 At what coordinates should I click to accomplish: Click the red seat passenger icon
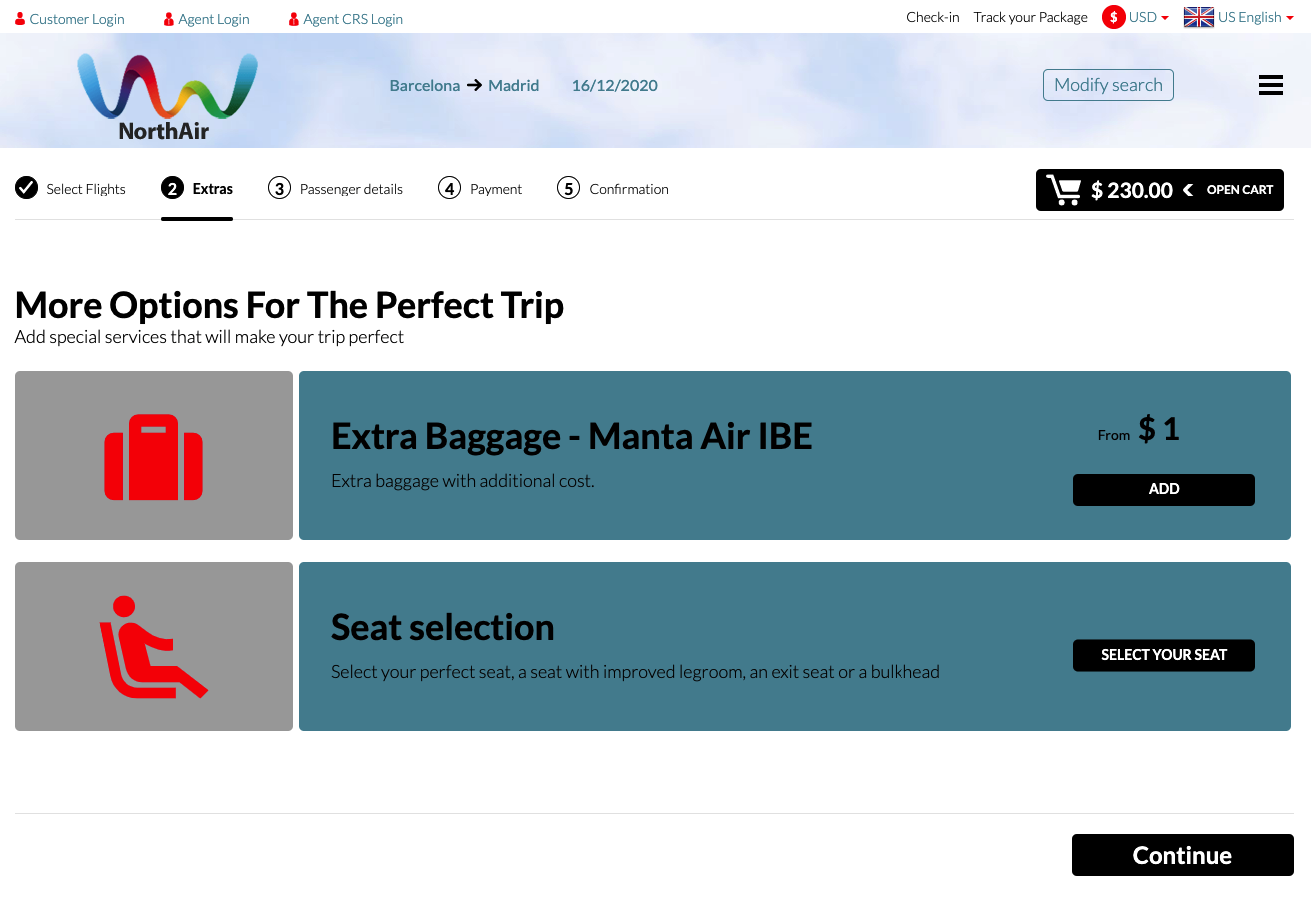(x=153, y=646)
